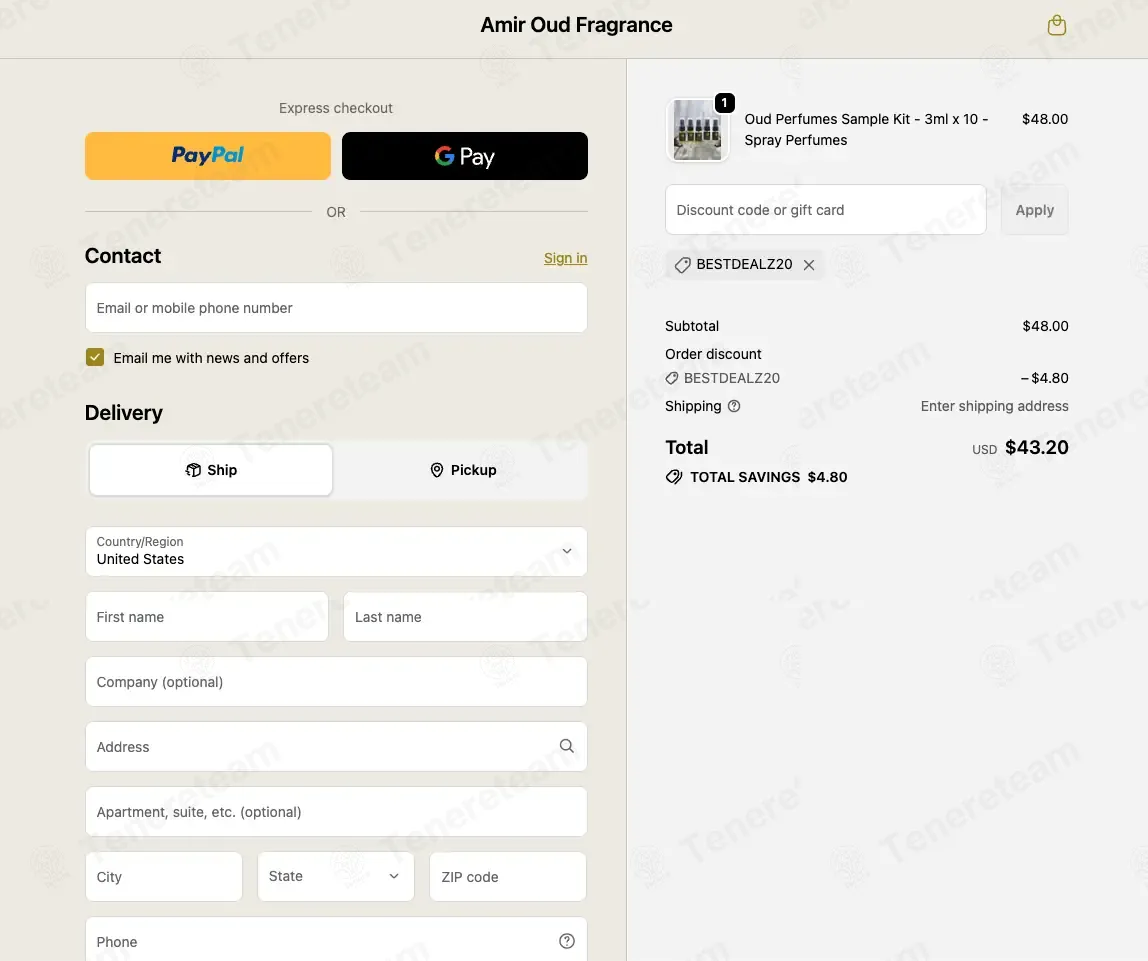
Task: Click the Contact heading
Action: (123, 256)
